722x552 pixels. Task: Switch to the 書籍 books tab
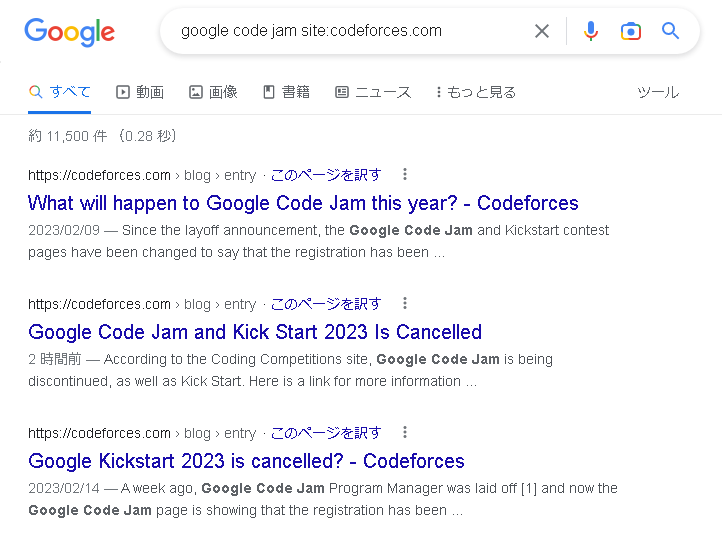pyautogui.click(x=286, y=92)
